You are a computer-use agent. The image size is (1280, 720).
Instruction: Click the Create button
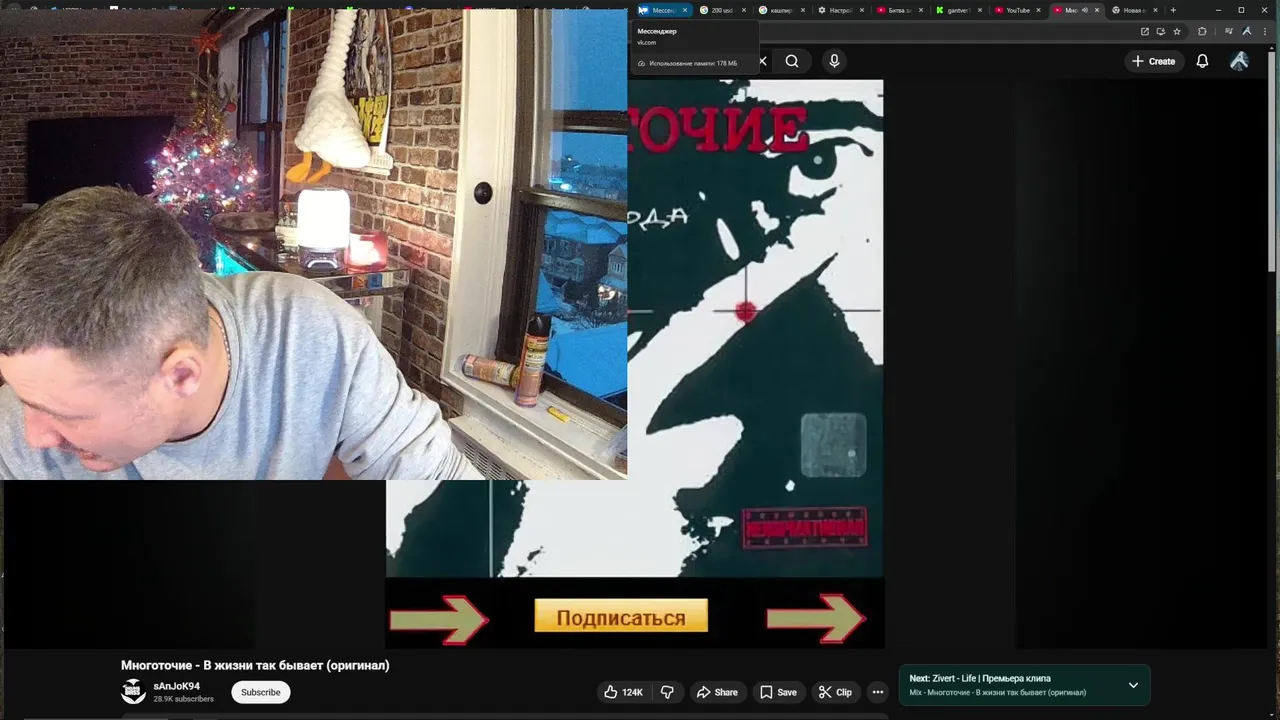click(x=1153, y=61)
